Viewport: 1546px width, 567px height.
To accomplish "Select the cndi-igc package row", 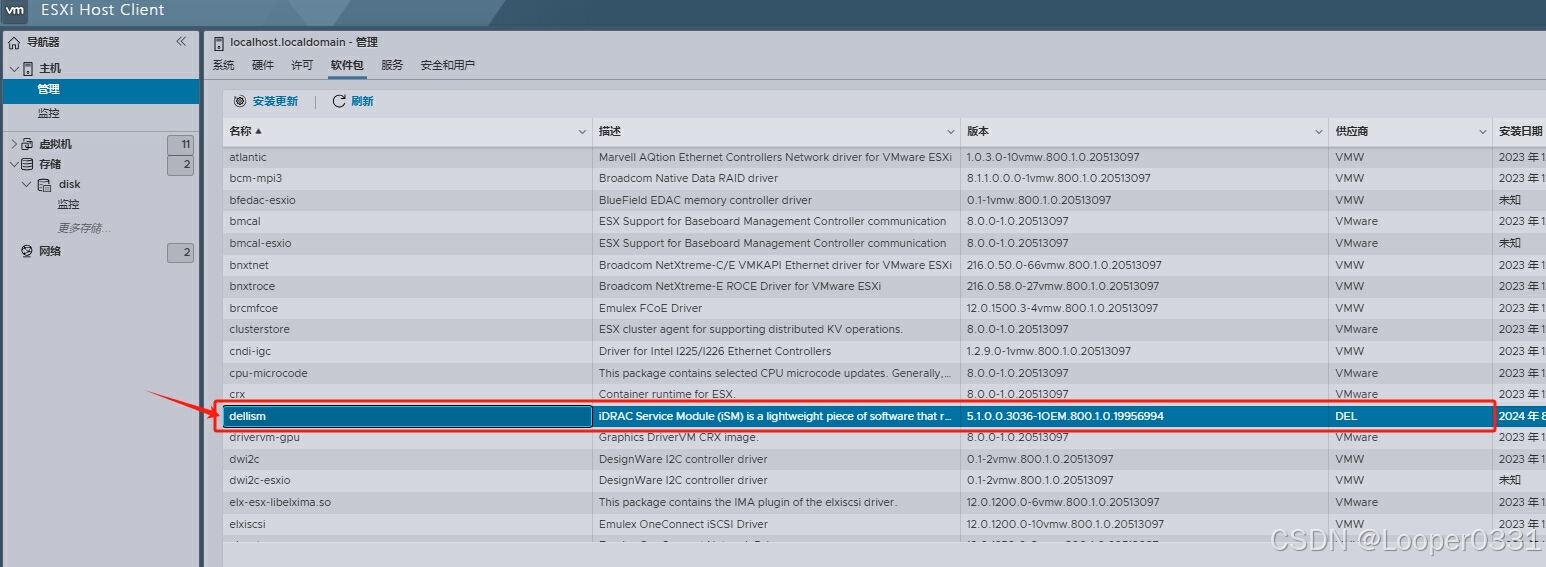I will pyautogui.click(x=884, y=351).
